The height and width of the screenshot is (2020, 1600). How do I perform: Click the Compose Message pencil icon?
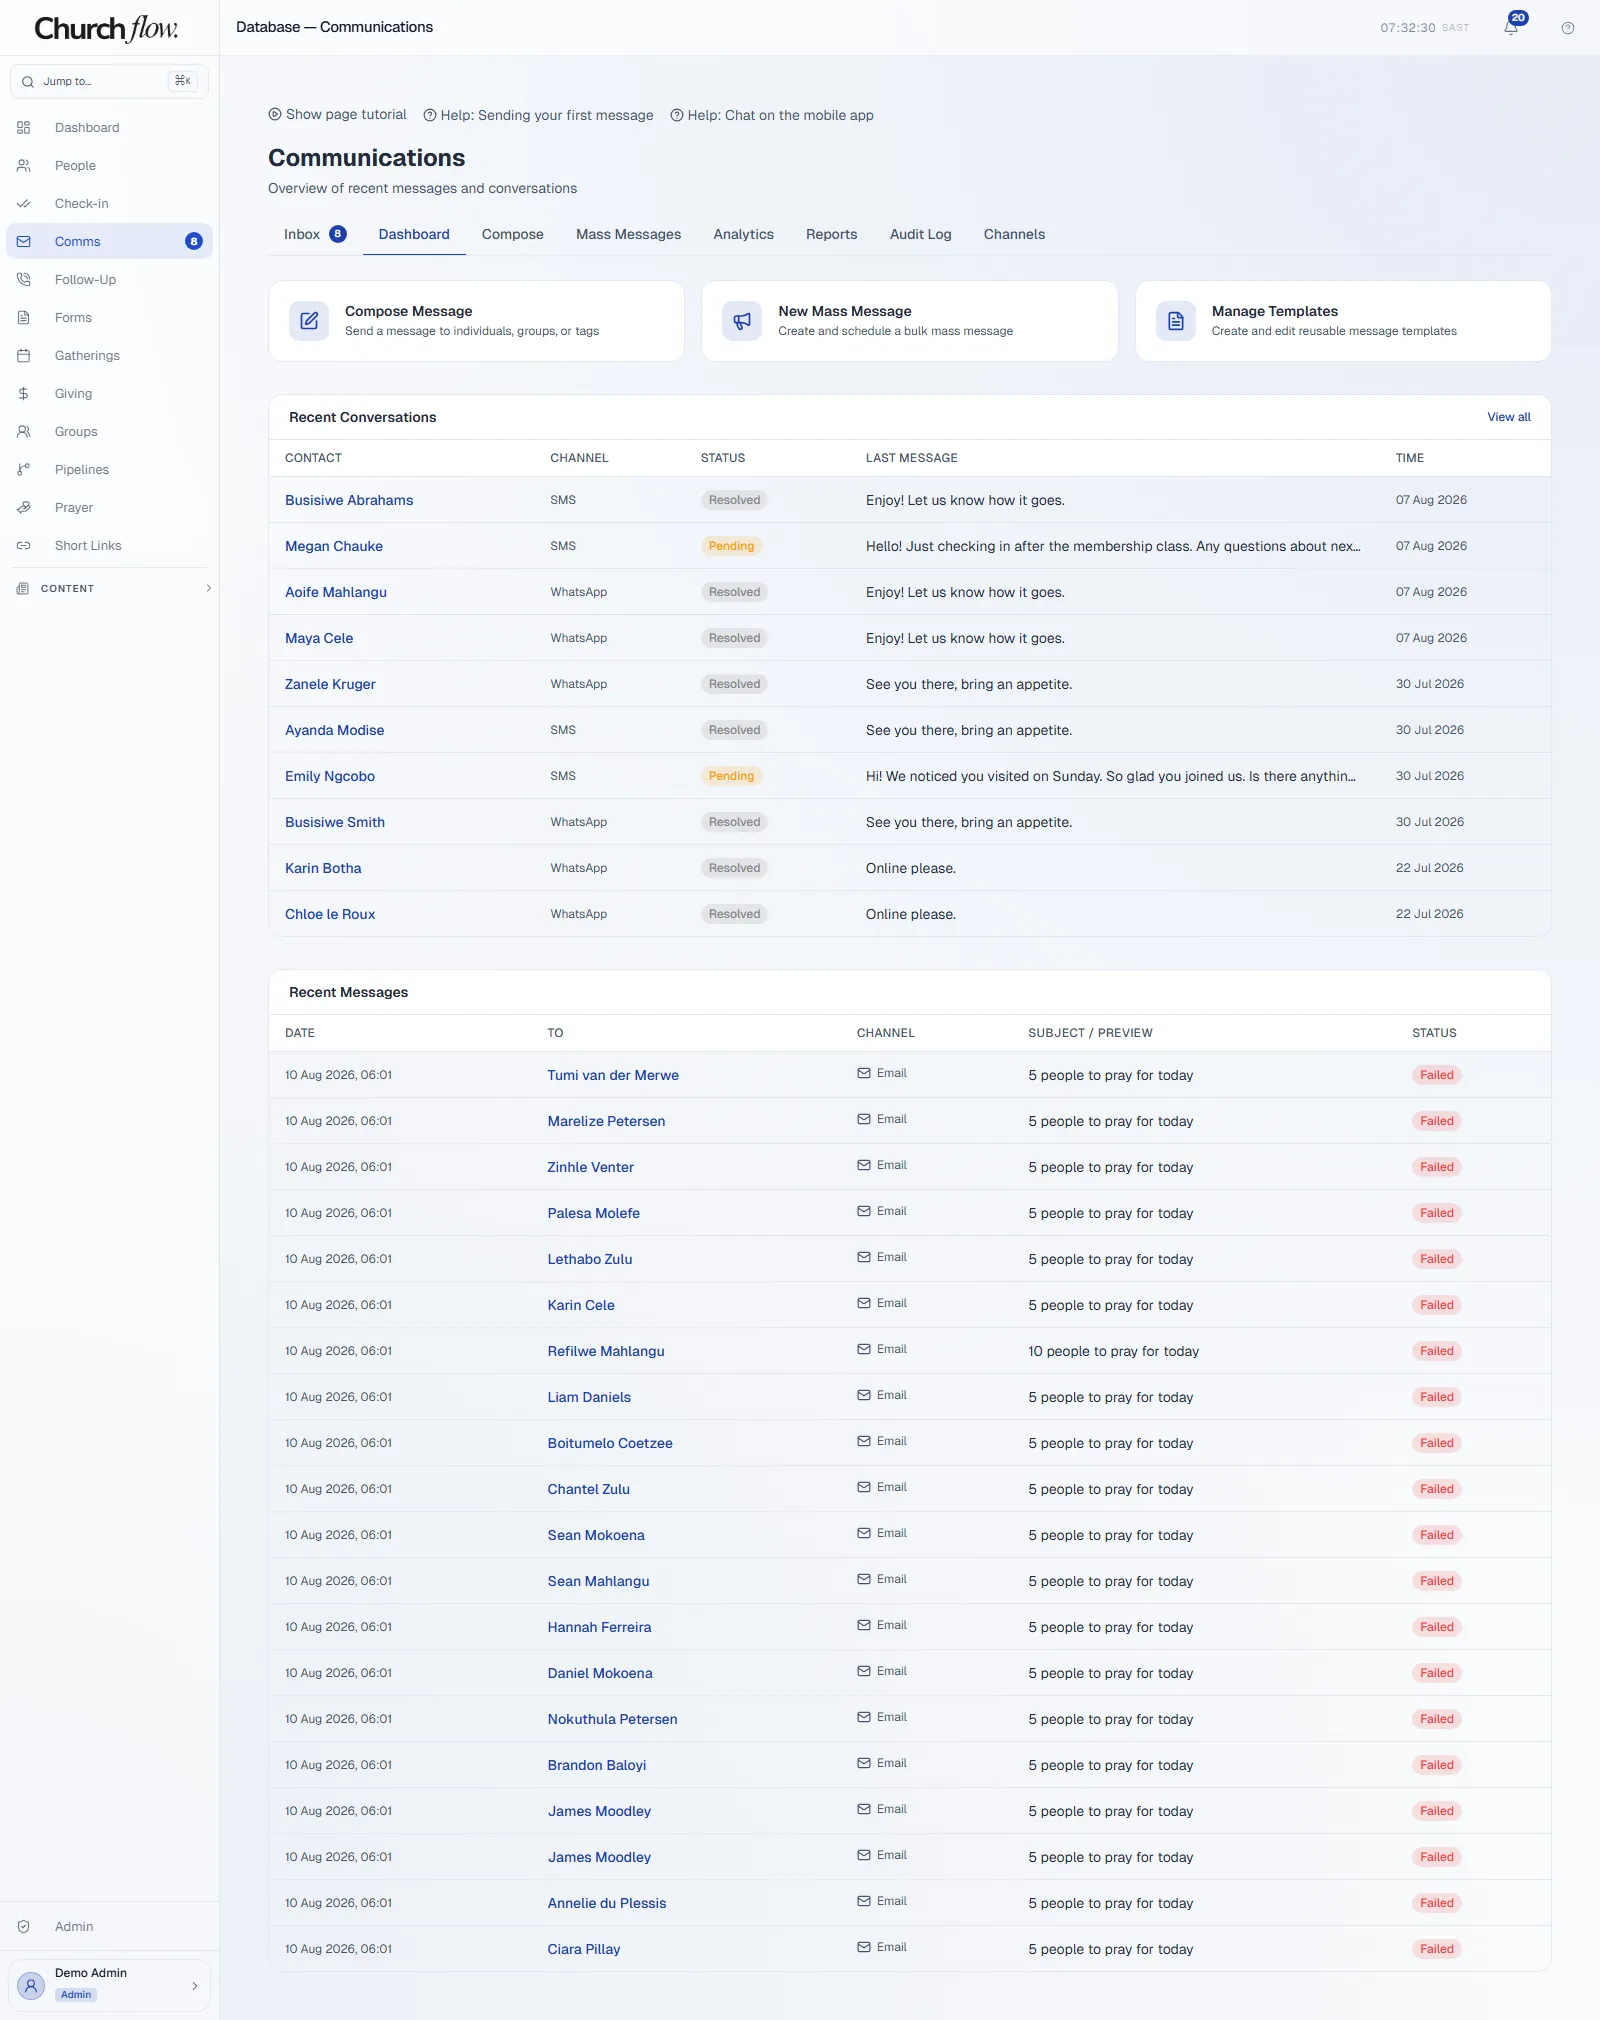[309, 321]
